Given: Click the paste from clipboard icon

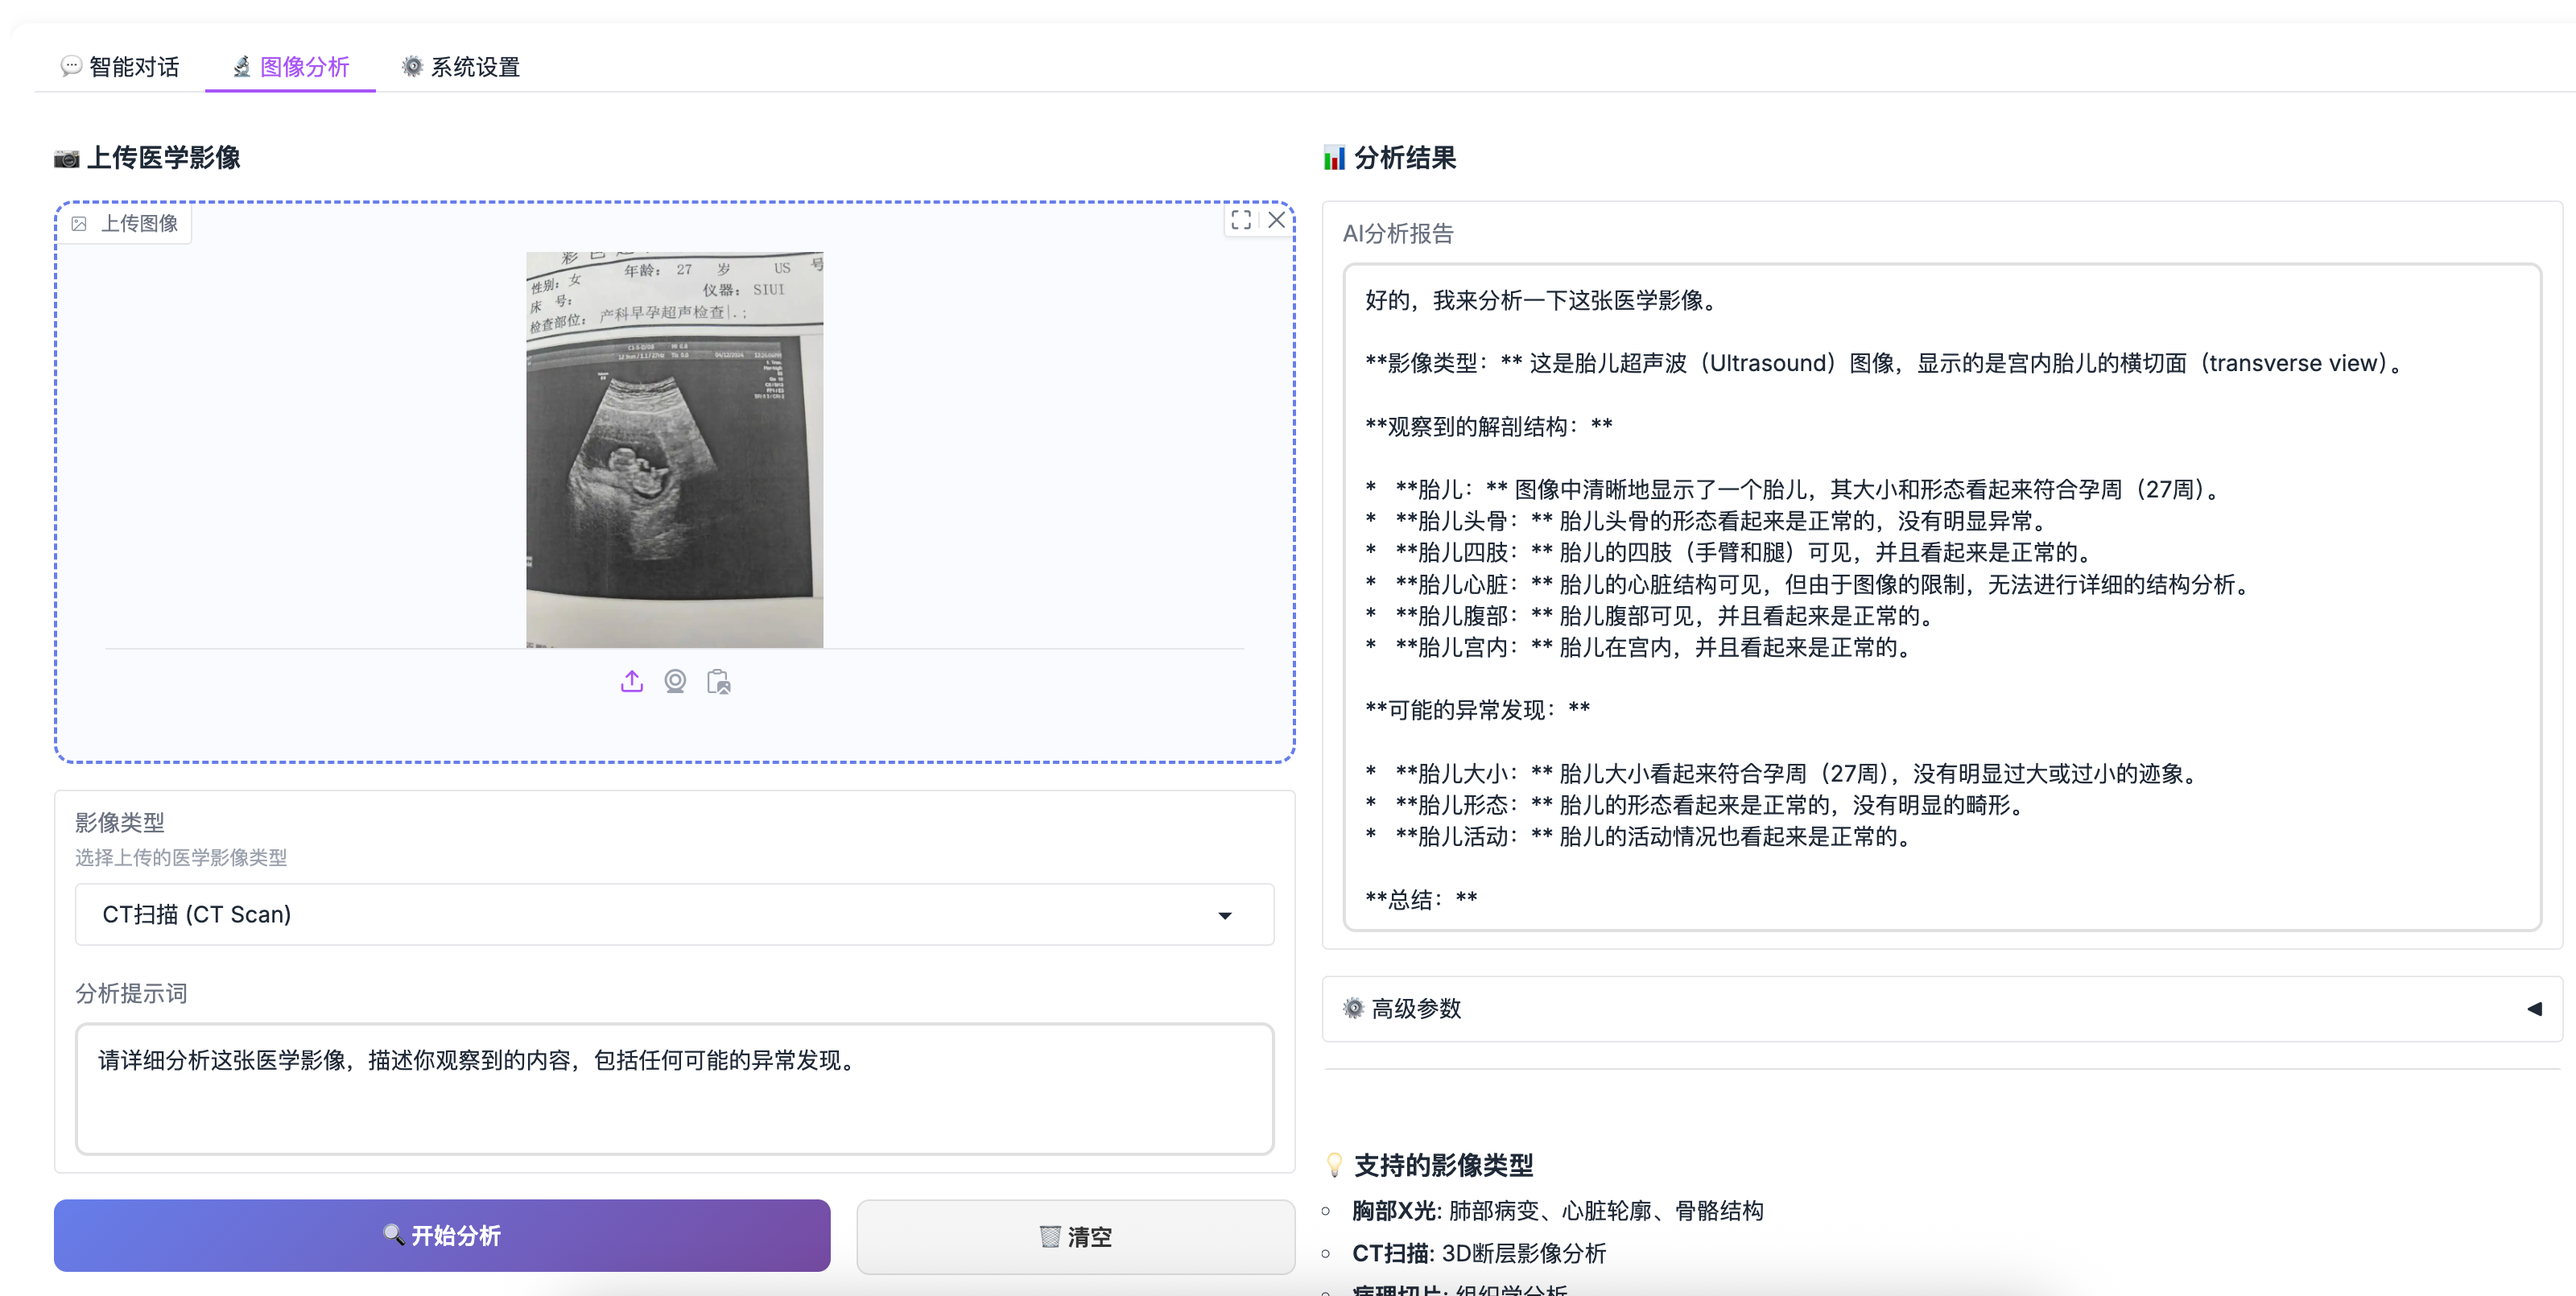Looking at the screenshot, I should pyautogui.click(x=718, y=682).
